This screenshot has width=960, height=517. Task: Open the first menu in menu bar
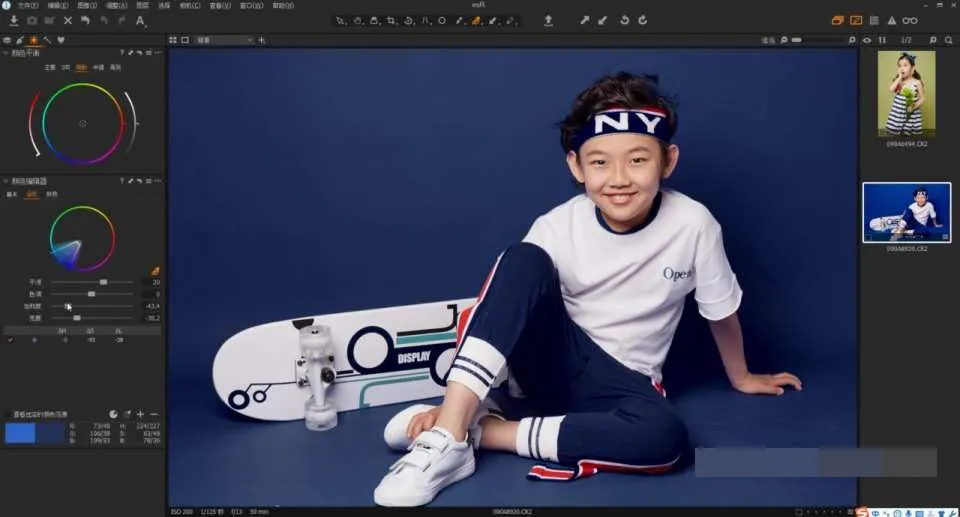coord(27,6)
